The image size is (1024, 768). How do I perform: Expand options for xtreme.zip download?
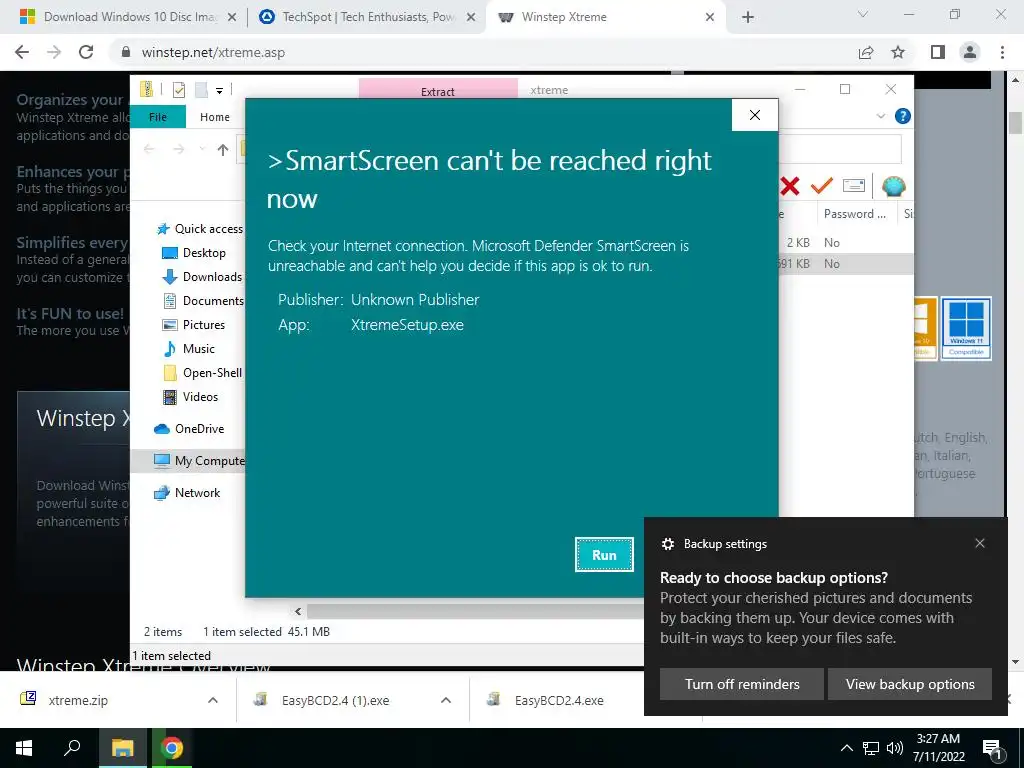pos(213,700)
